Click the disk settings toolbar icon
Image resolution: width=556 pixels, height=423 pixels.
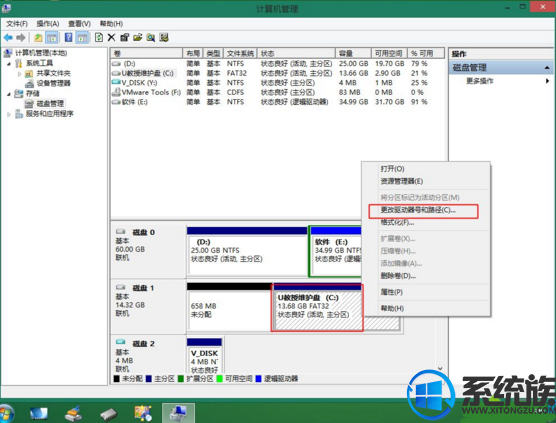164,37
